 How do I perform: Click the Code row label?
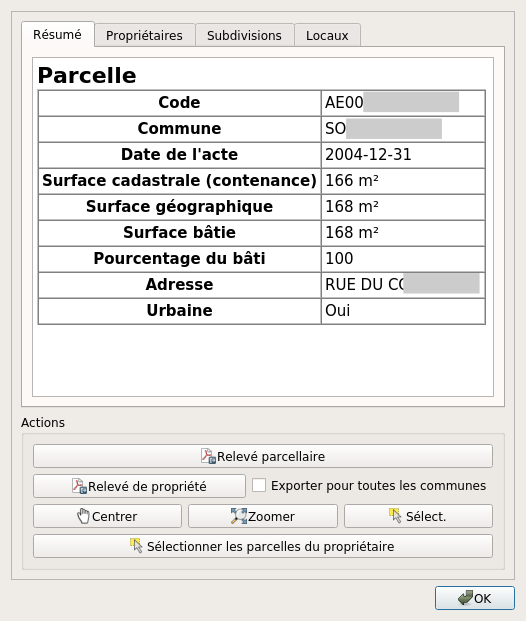point(179,103)
